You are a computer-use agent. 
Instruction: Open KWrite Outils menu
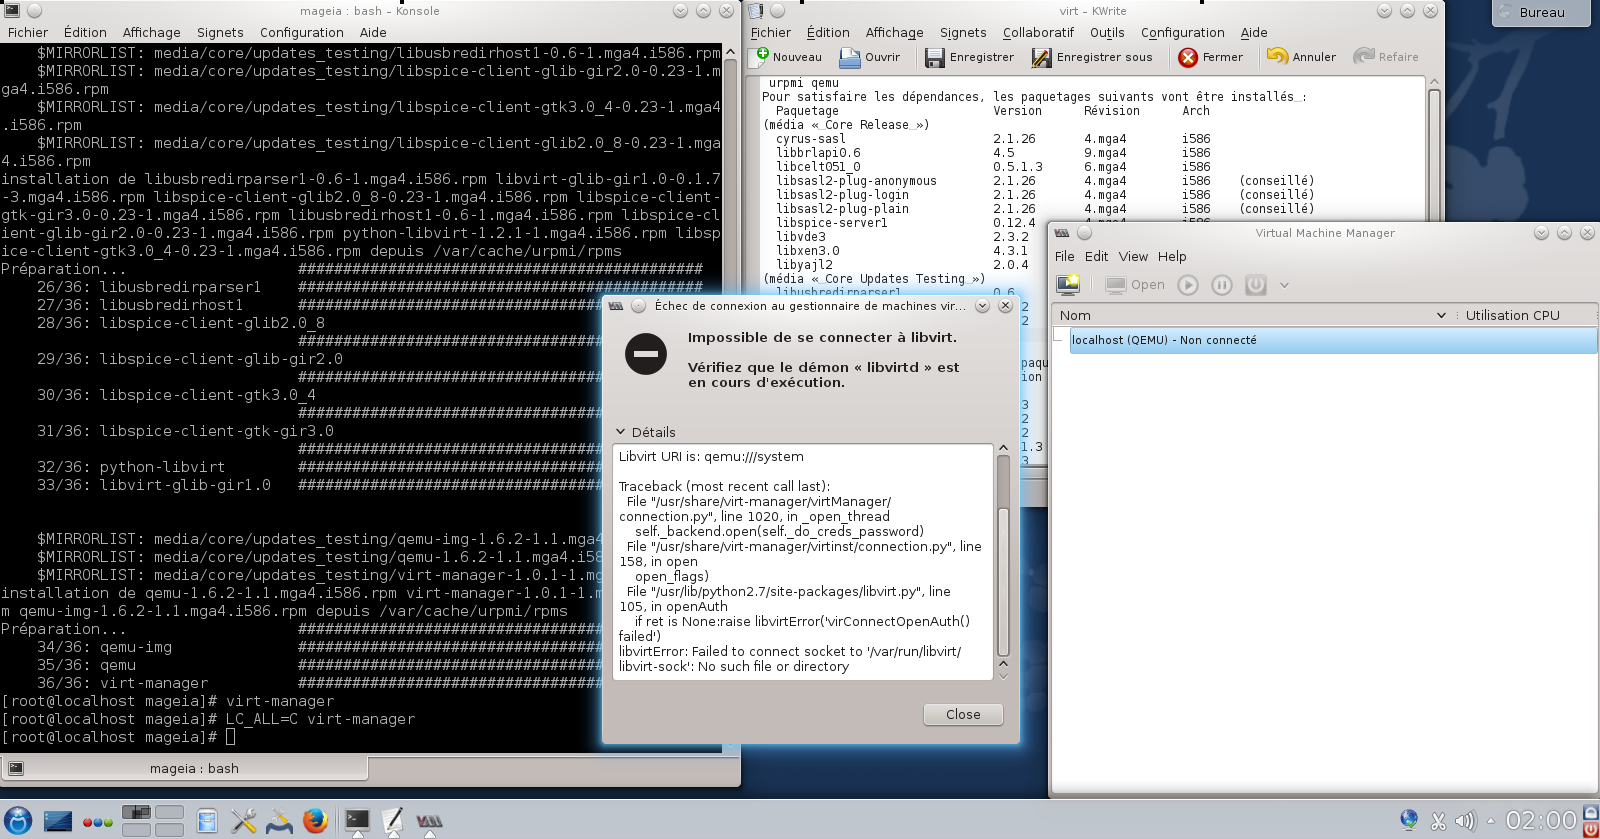(1107, 32)
